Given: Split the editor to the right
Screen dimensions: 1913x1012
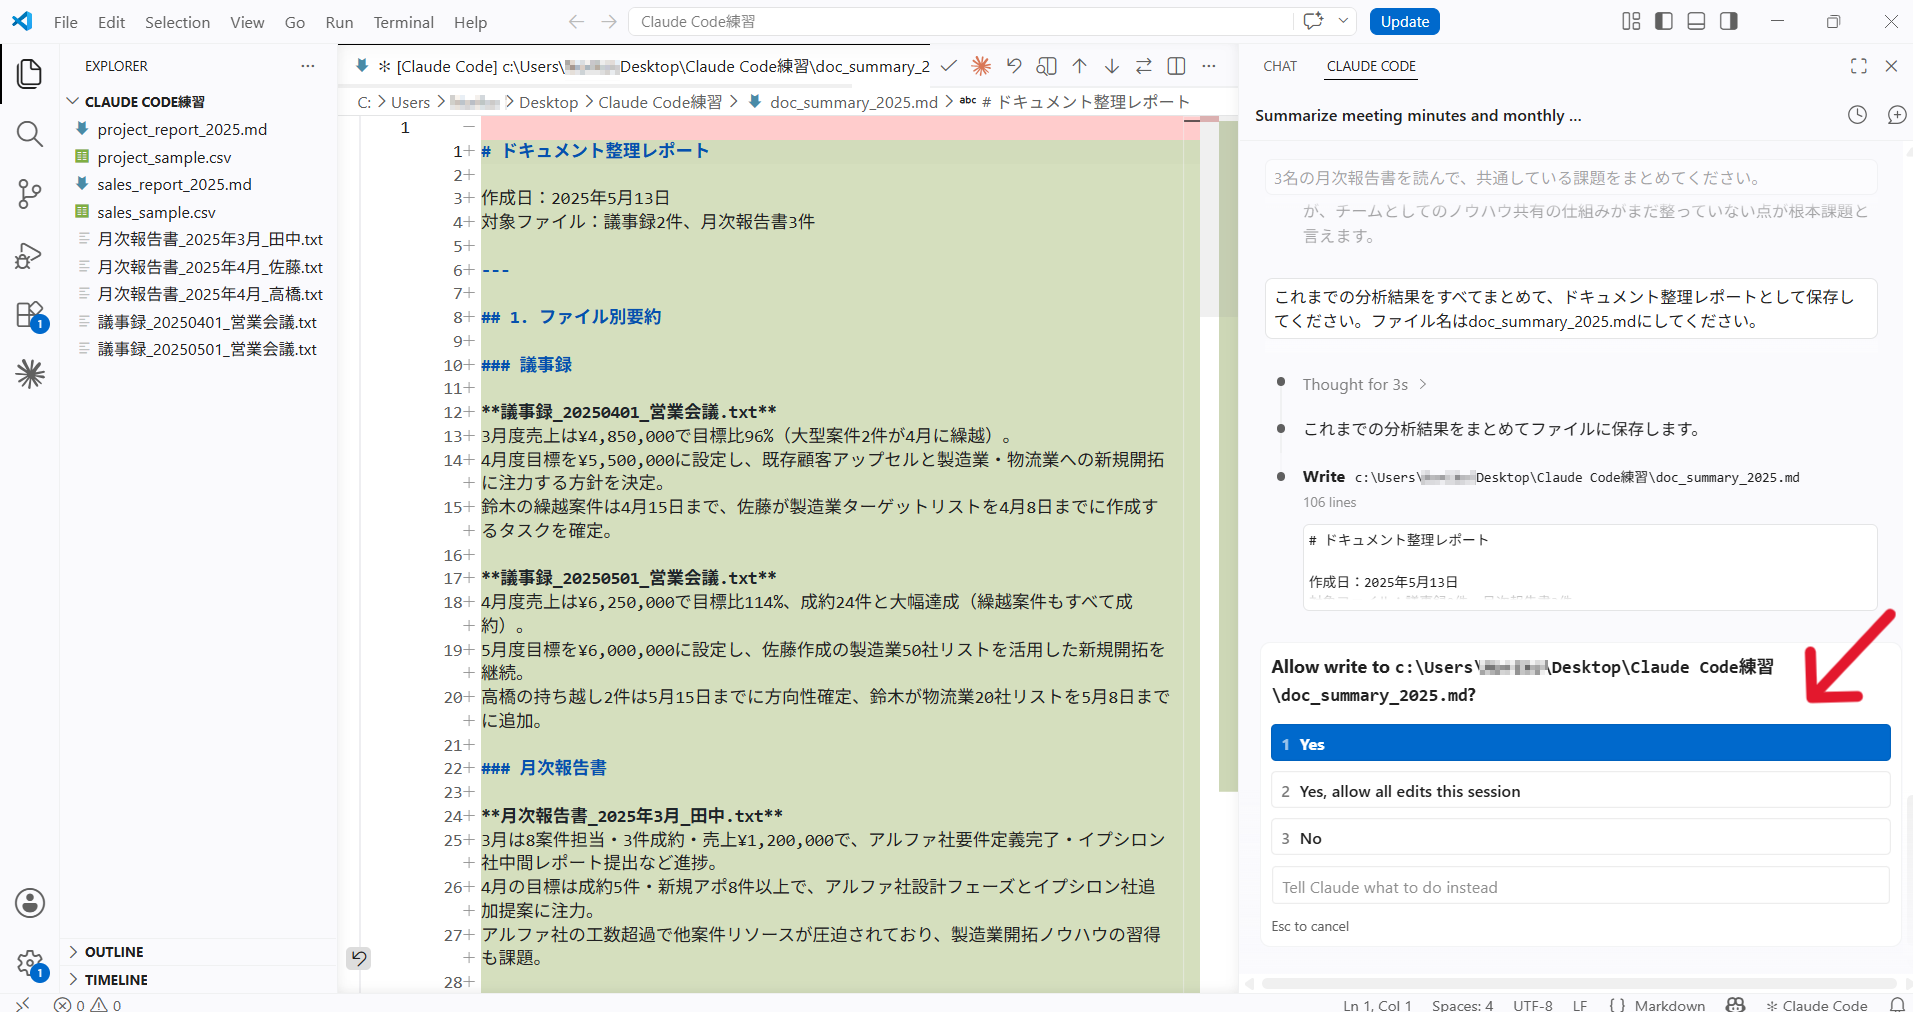Looking at the screenshot, I should pos(1176,66).
